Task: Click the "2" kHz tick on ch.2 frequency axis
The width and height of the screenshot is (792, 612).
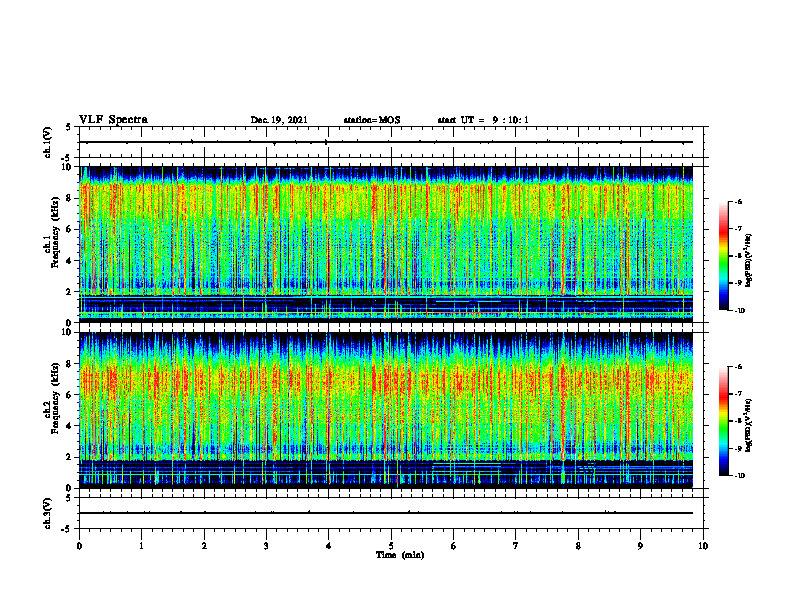Action: [x=70, y=457]
